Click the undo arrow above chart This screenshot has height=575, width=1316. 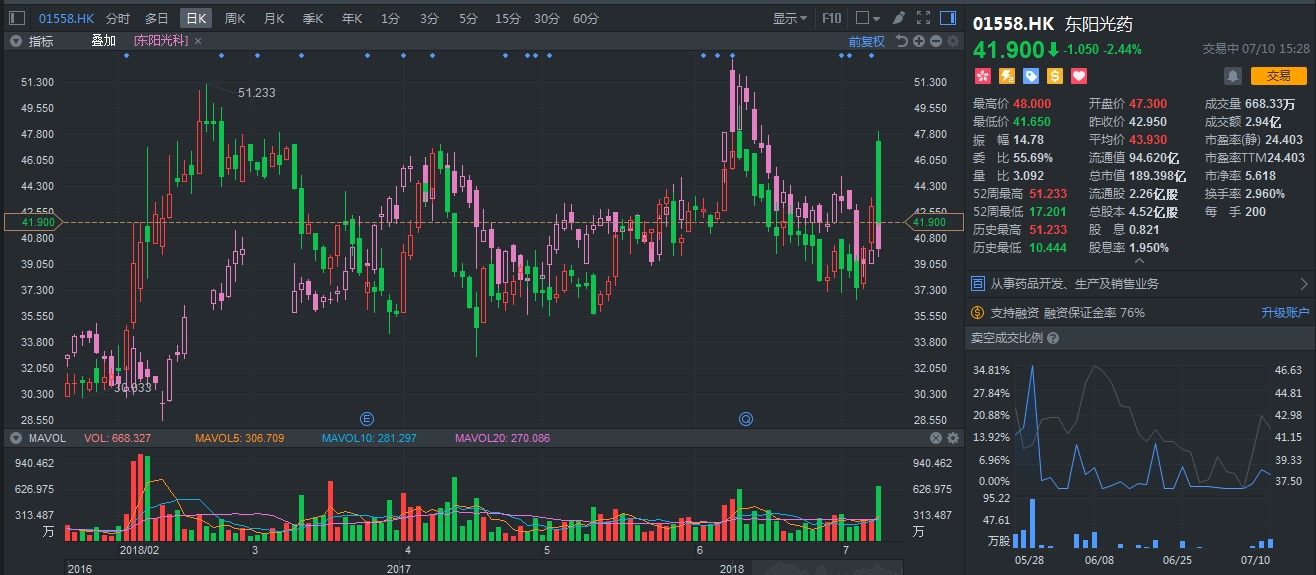(902, 41)
